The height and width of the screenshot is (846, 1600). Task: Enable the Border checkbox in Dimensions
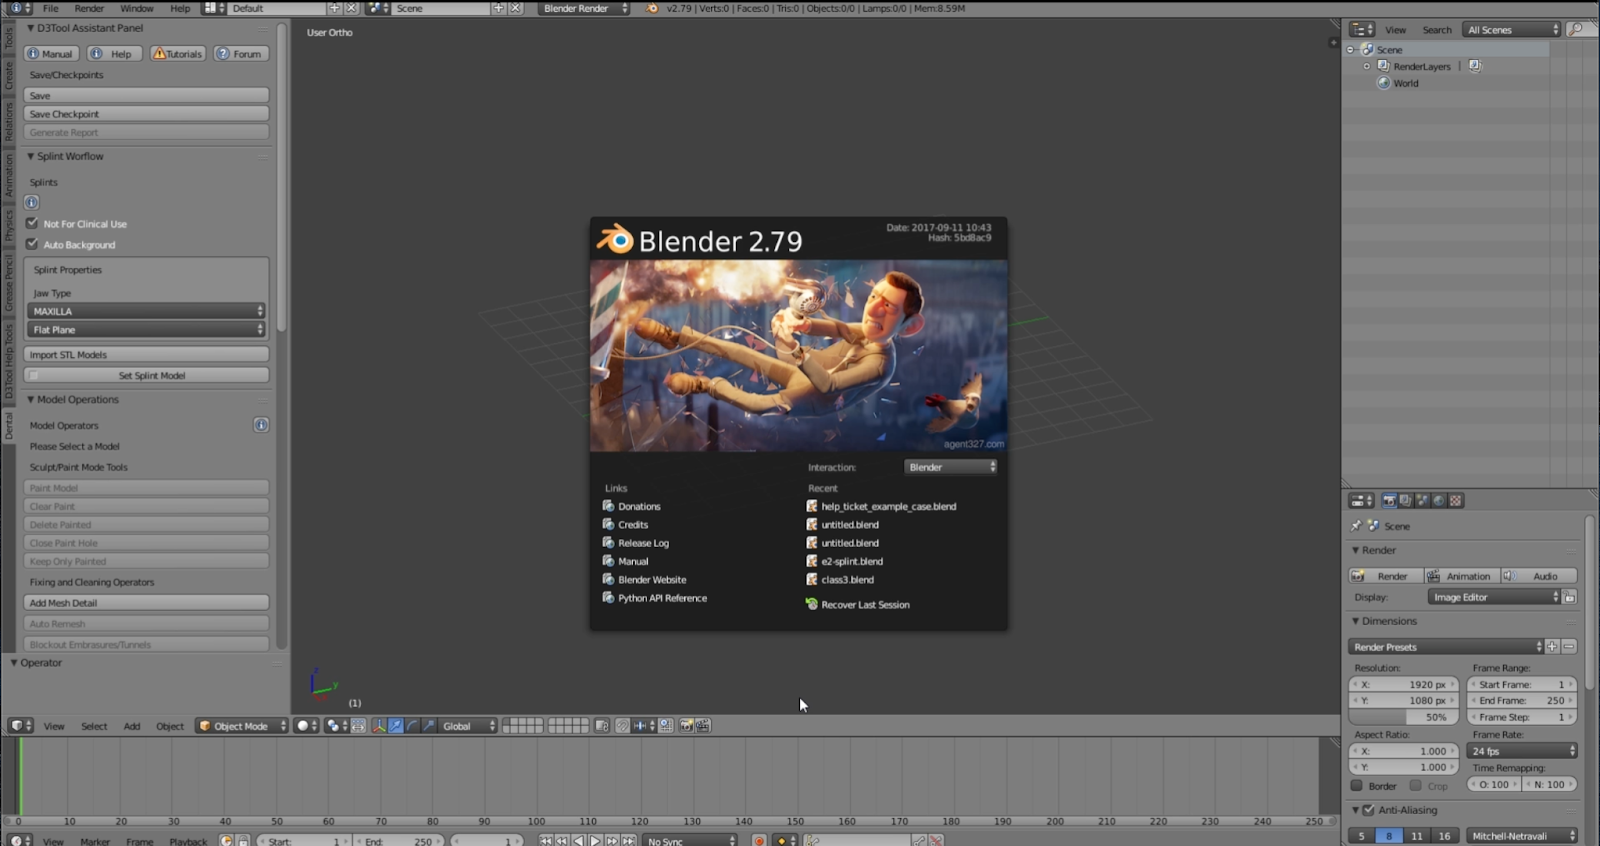pyautogui.click(x=1357, y=786)
